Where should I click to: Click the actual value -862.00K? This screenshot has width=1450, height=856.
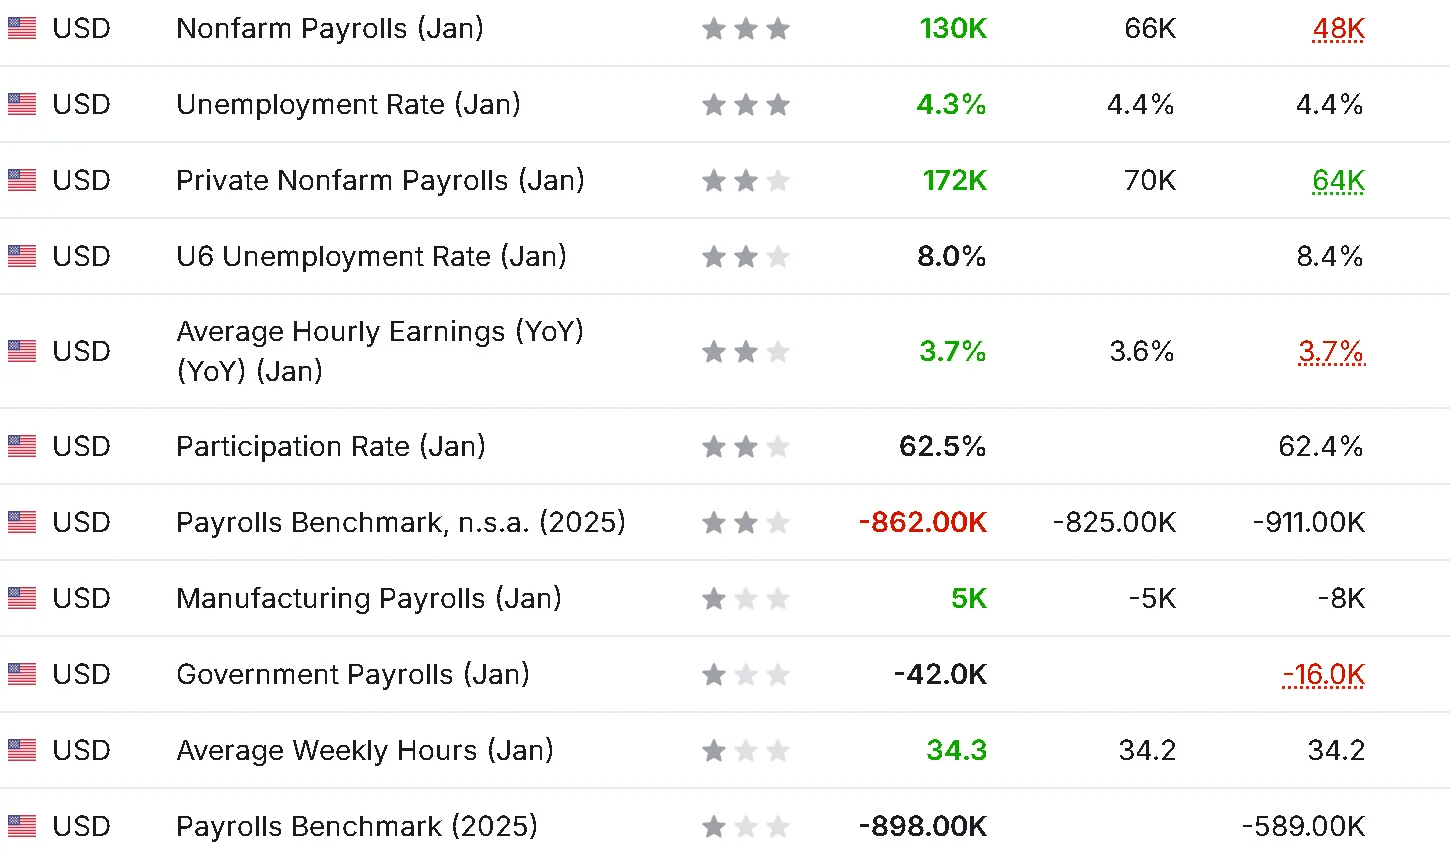[x=923, y=522]
